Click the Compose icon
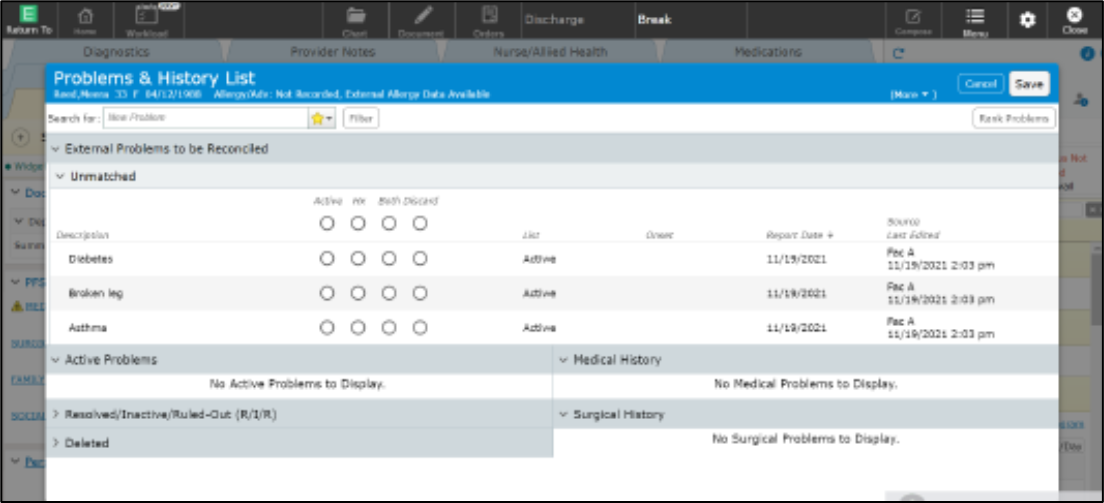1104x503 pixels. tap(913, 19)
